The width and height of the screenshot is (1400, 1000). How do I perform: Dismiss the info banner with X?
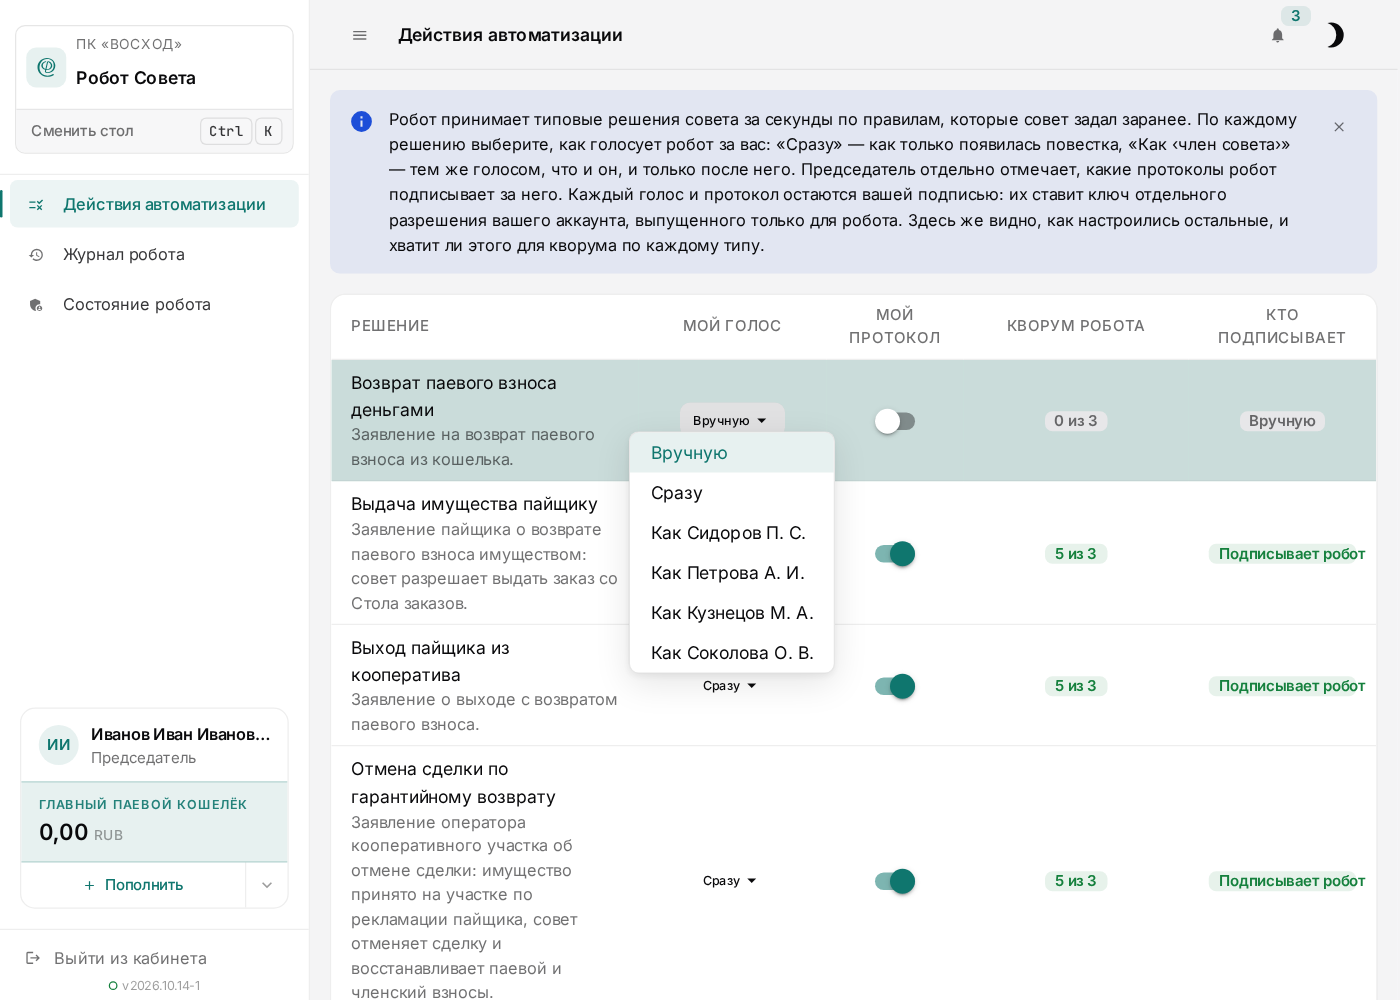pos(1339,127)
